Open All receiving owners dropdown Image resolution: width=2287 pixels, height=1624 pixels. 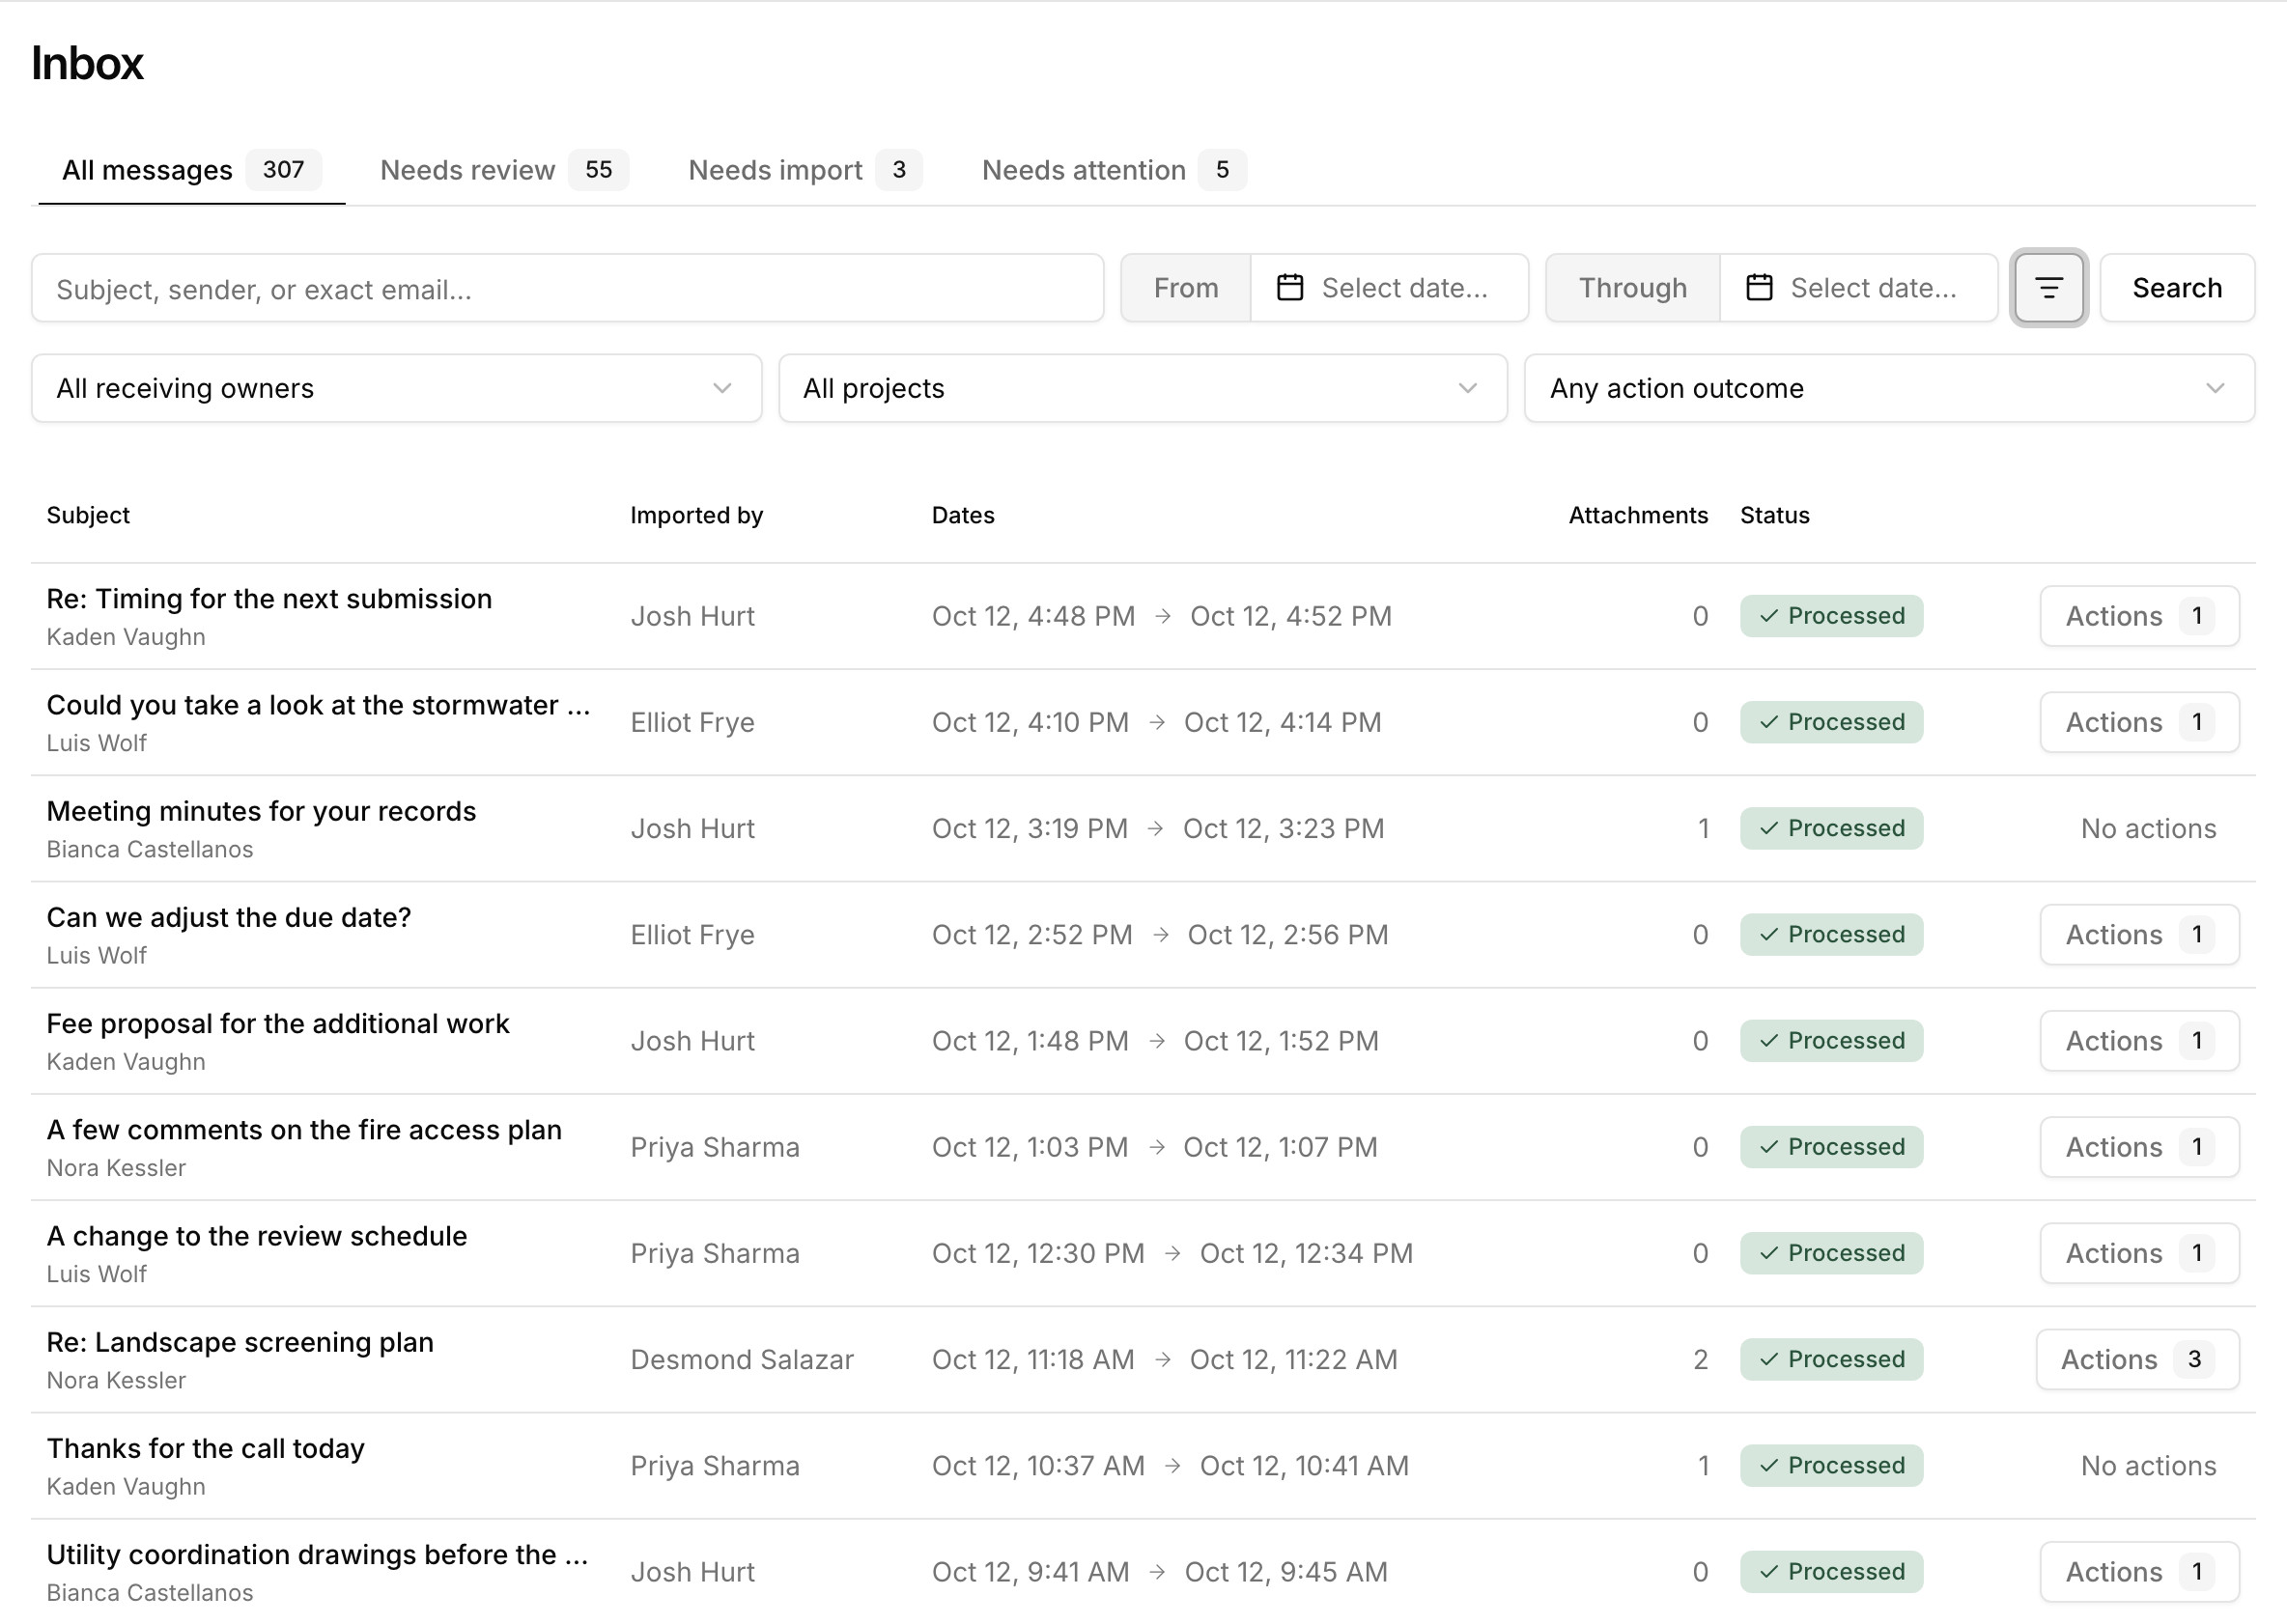(396, 388)
